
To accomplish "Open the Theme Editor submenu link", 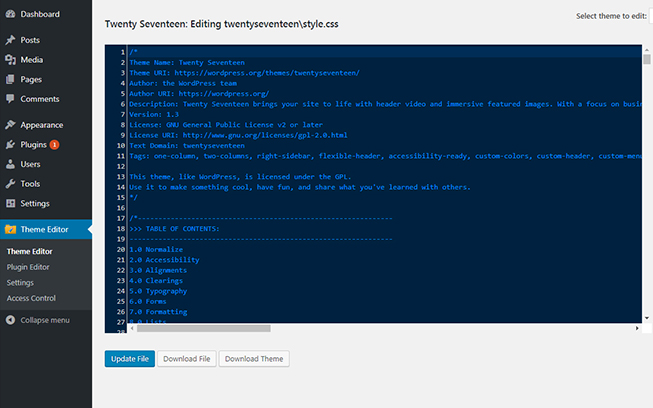I will (30, 251).
